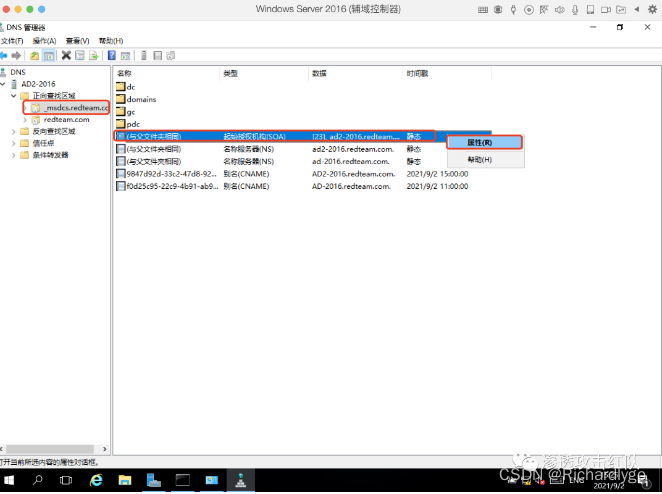Open the 查看(V) menu

coord(78,41)
